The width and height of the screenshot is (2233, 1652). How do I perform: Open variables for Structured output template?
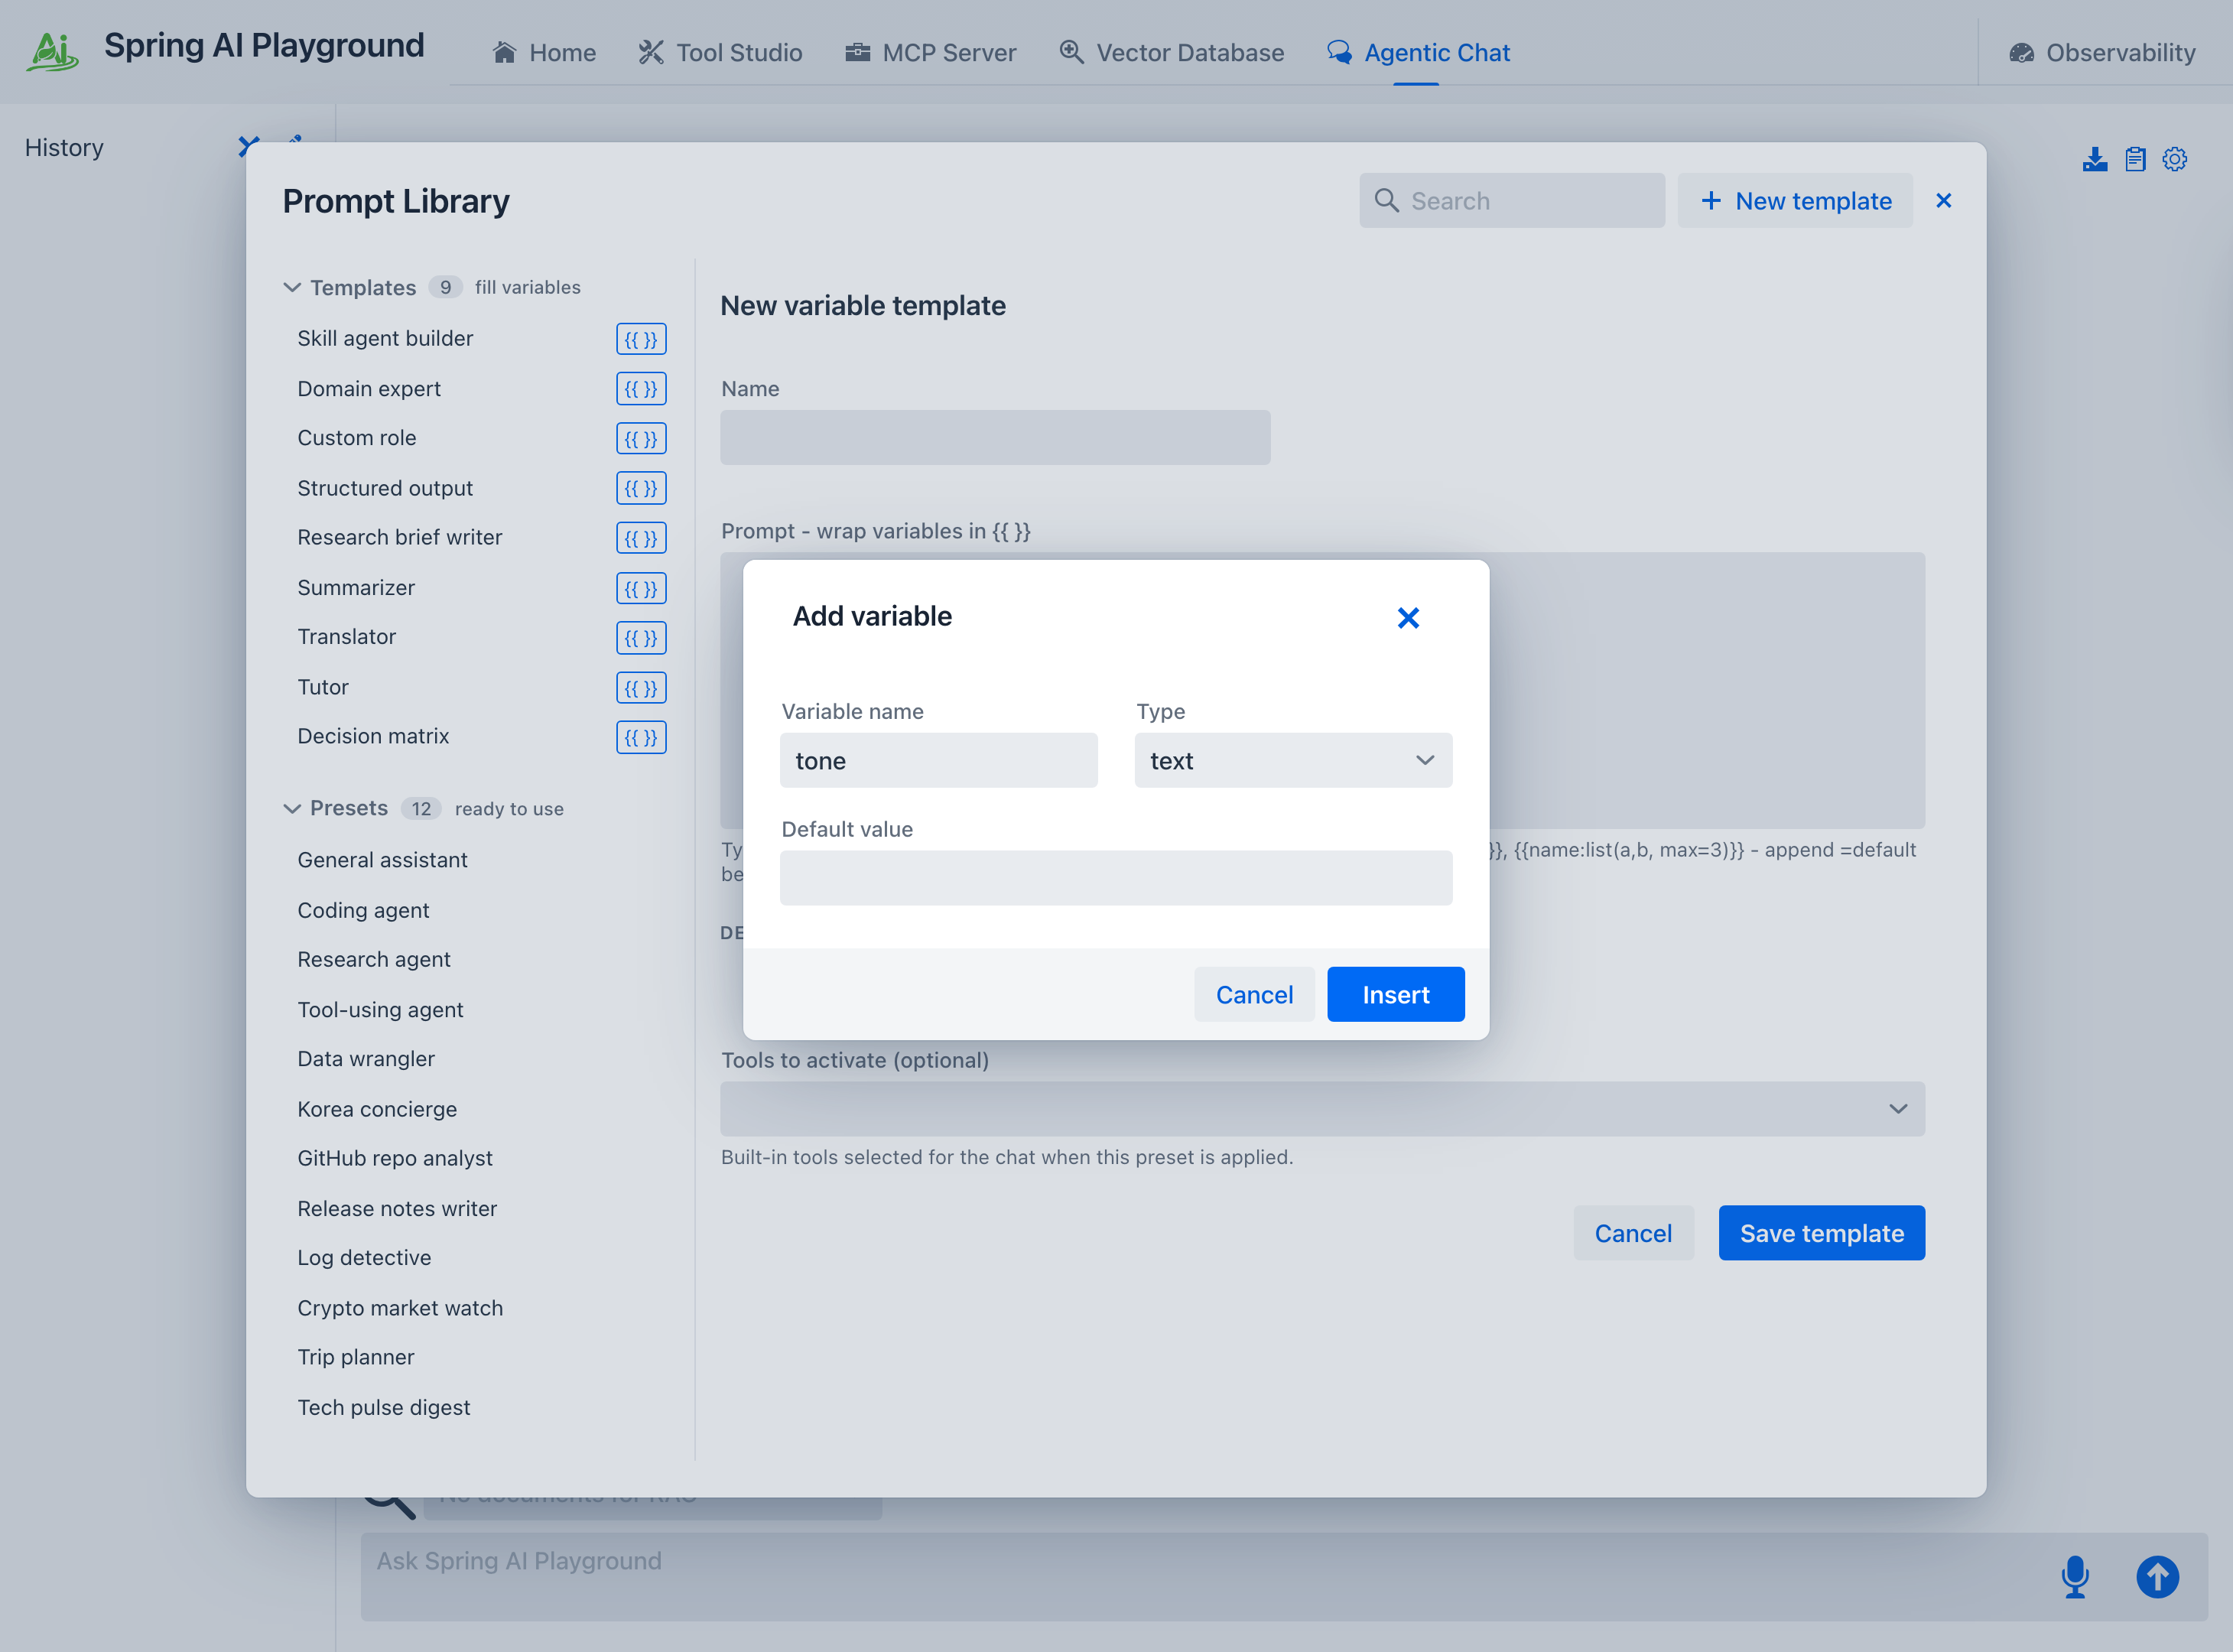[641, 488]
